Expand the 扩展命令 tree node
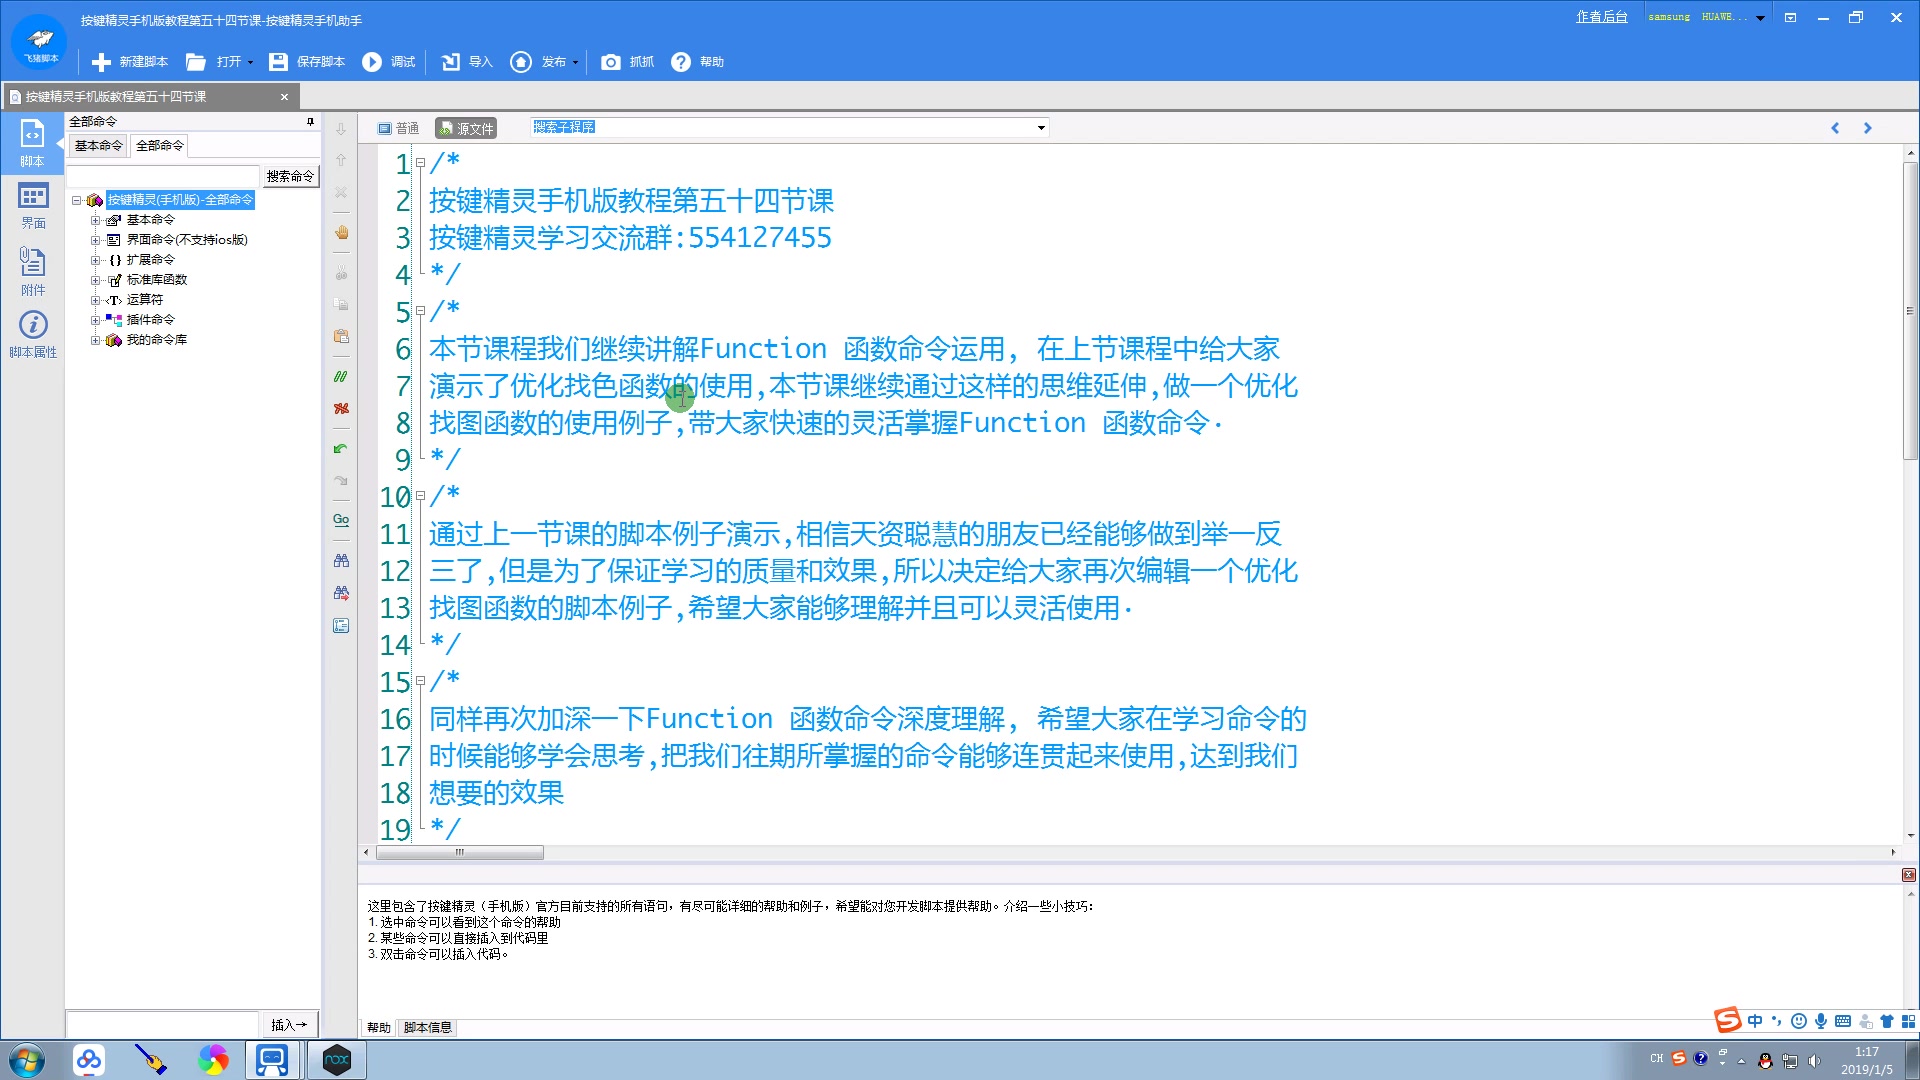 (95, 260)
